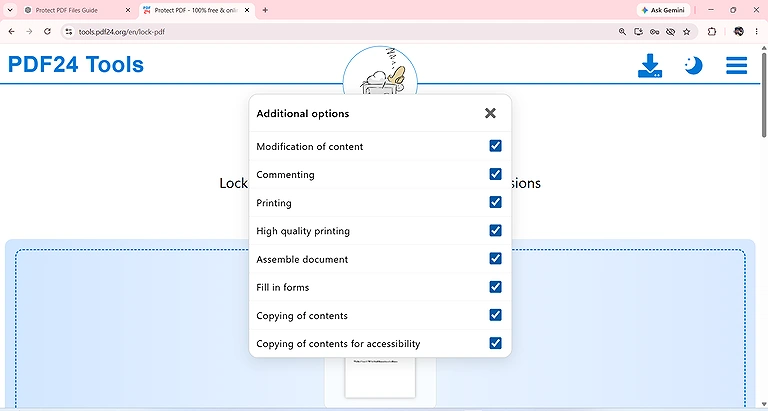The image size is (768, 411).
Task: Click the crossed-out eye tracking icon
Action: [x=671, y=32]
